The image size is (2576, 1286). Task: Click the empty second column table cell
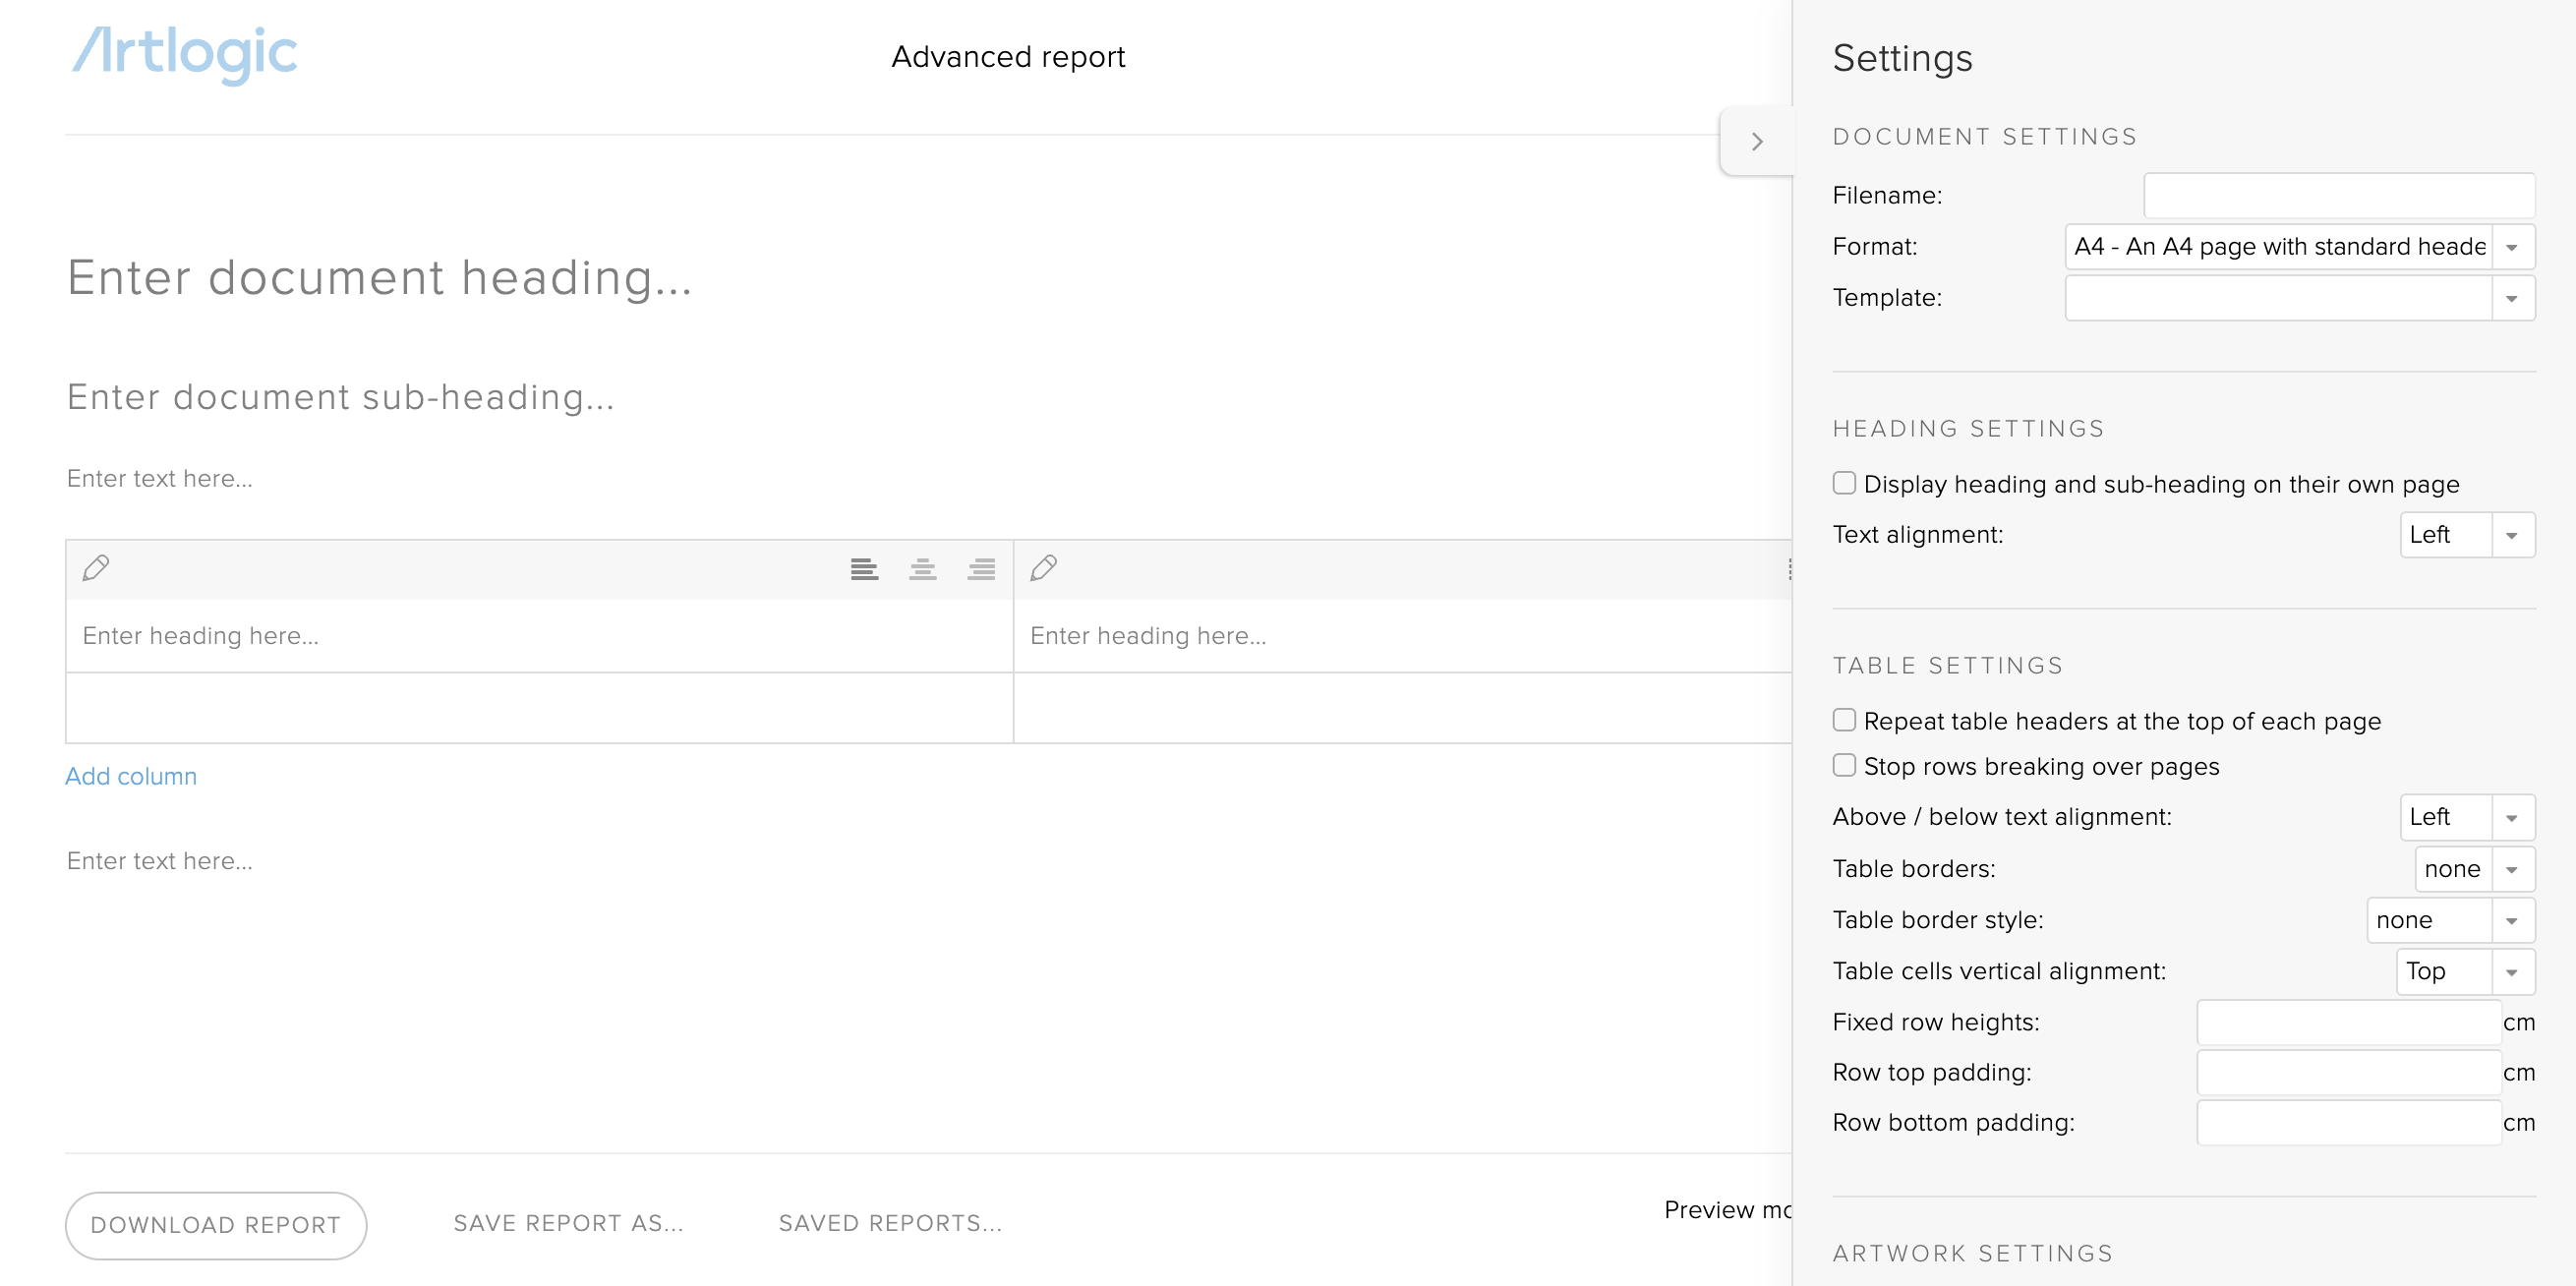tap(1403, 708)
